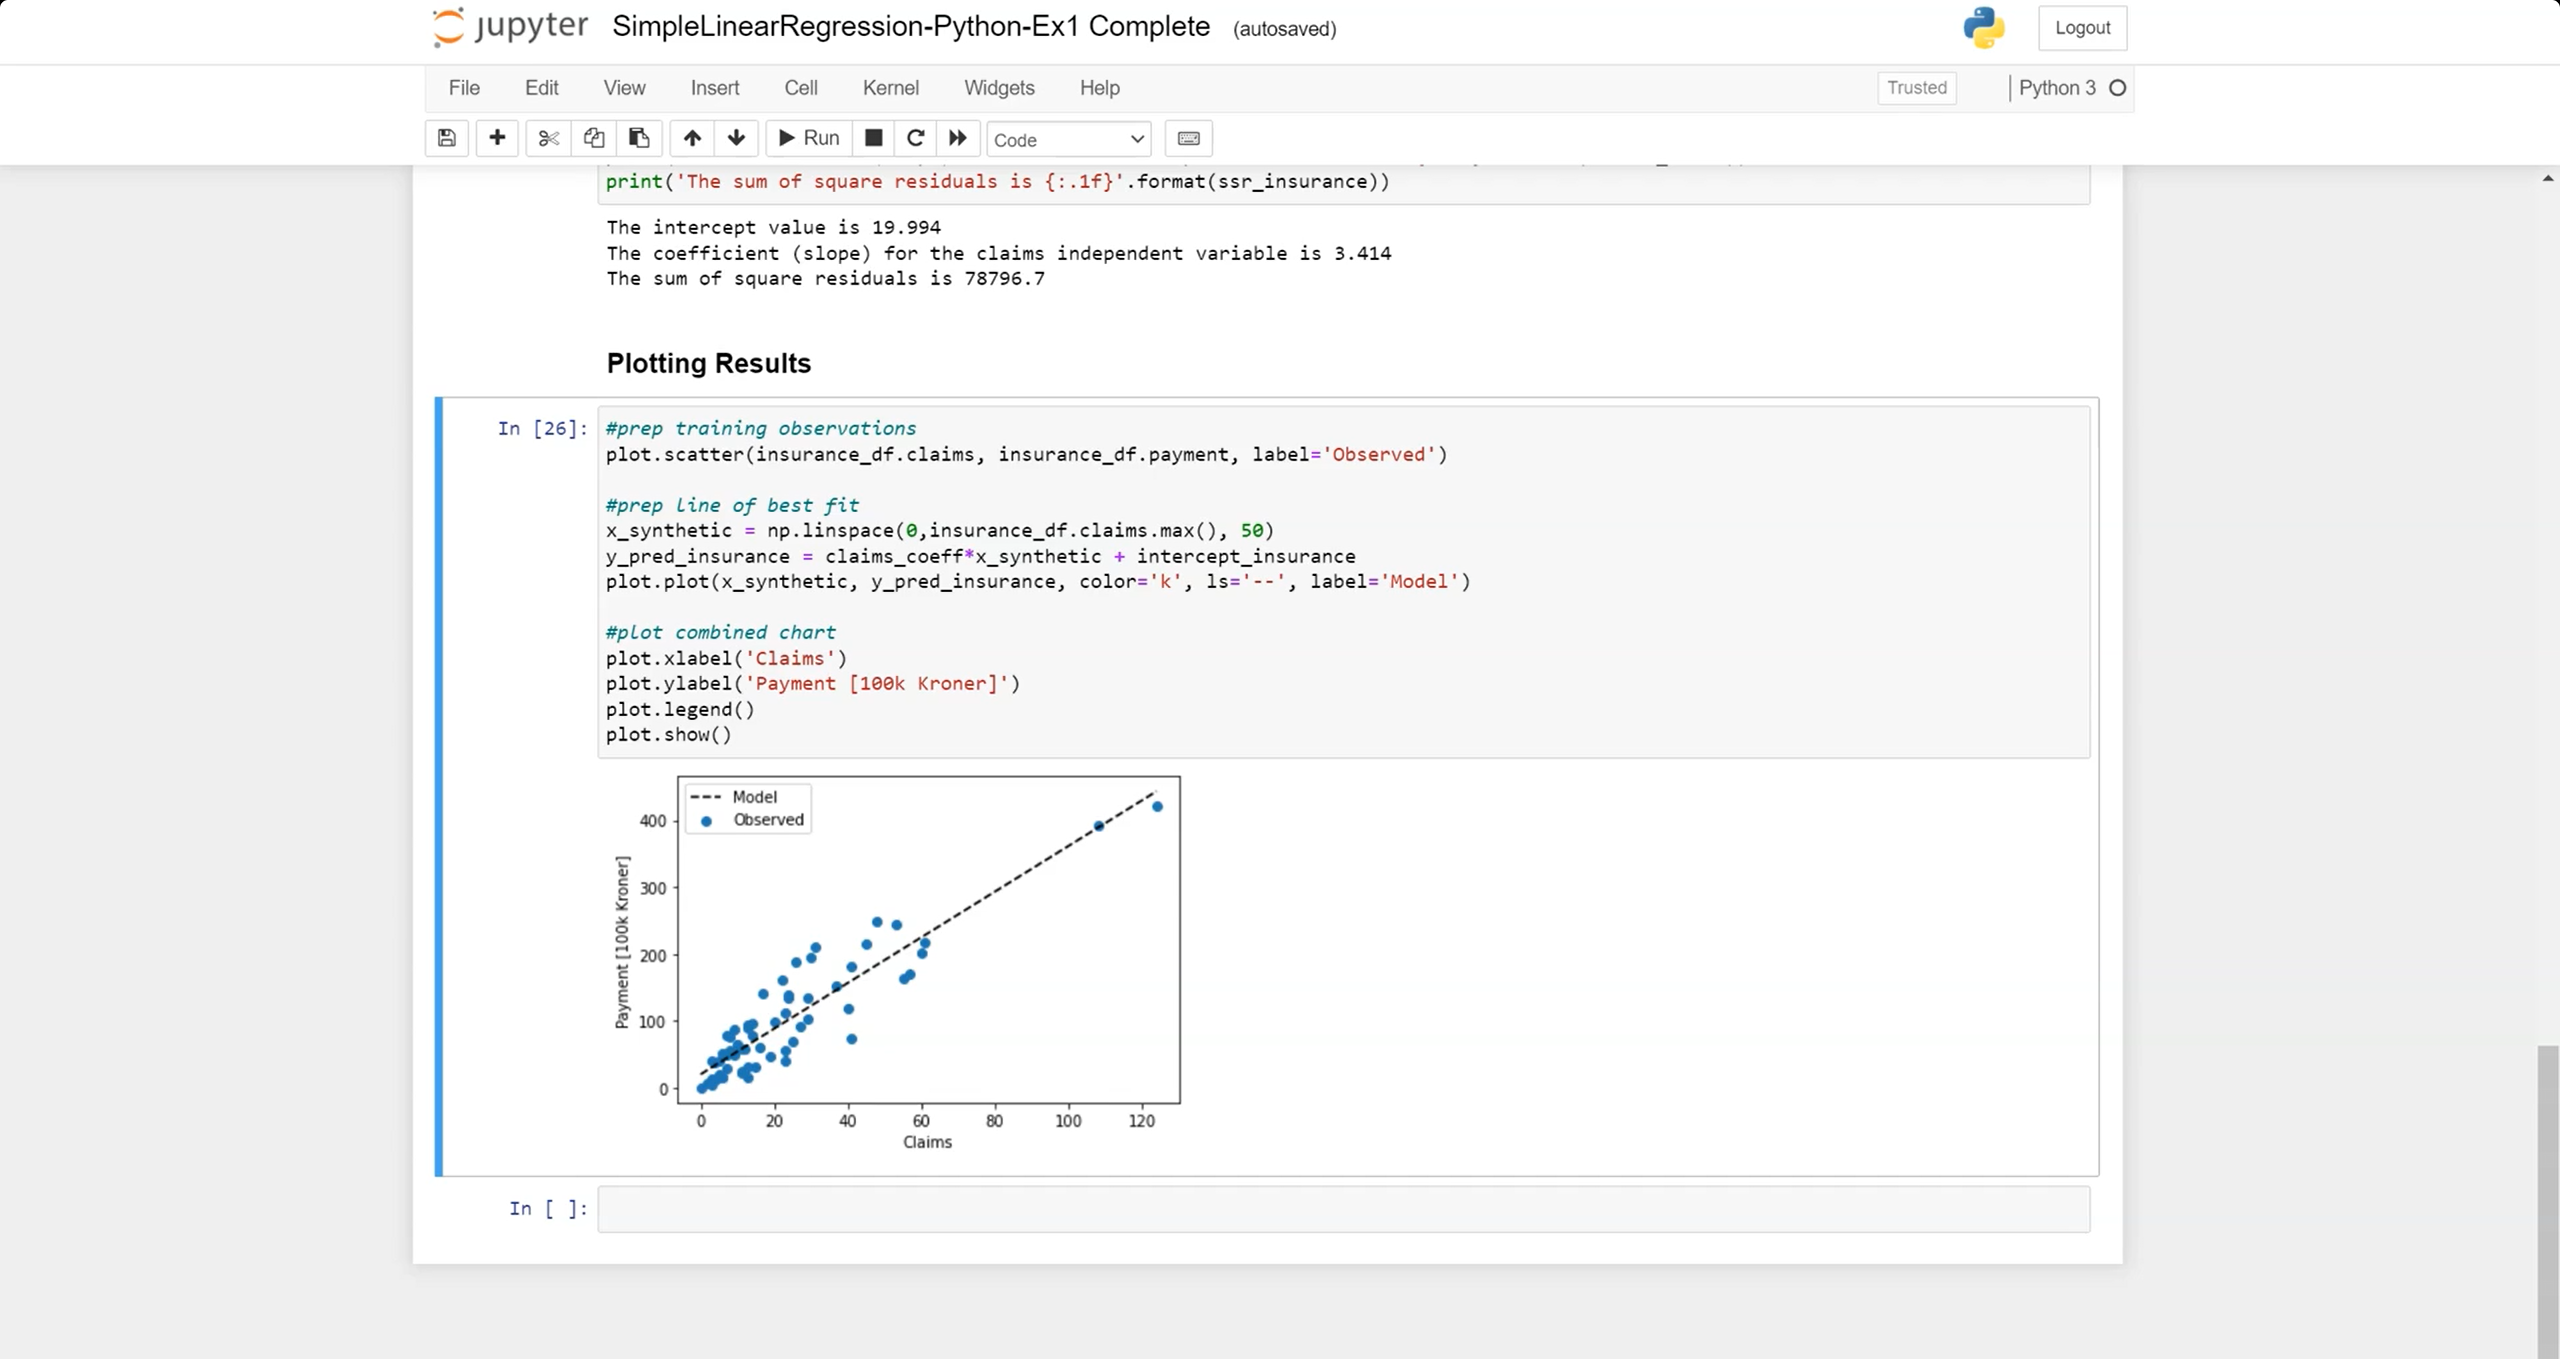Move selected cell up arrow

[692, 138]
